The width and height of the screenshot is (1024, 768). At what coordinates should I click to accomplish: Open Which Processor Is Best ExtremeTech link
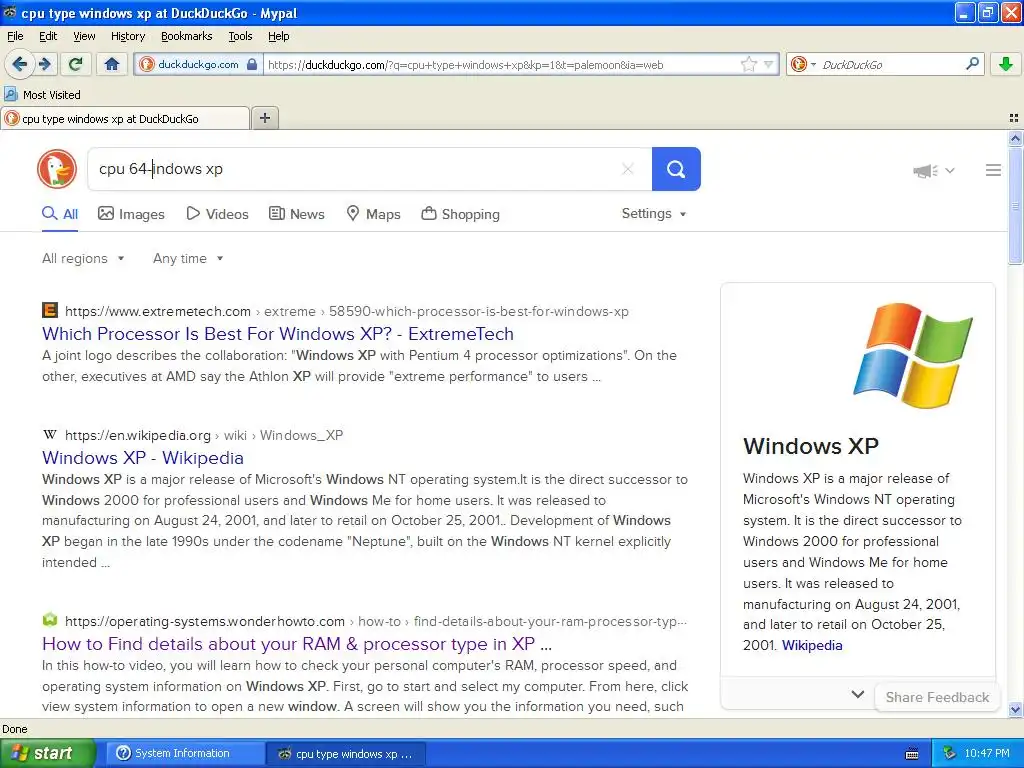pyautogui.click(x=278, y=334)
